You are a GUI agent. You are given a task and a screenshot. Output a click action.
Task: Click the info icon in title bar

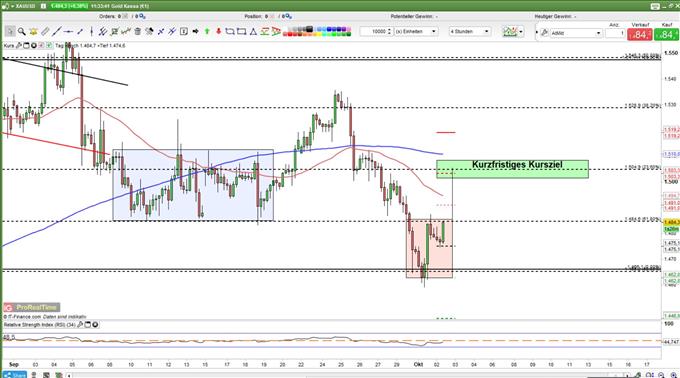pyautogui.click(x=43, y=6)
